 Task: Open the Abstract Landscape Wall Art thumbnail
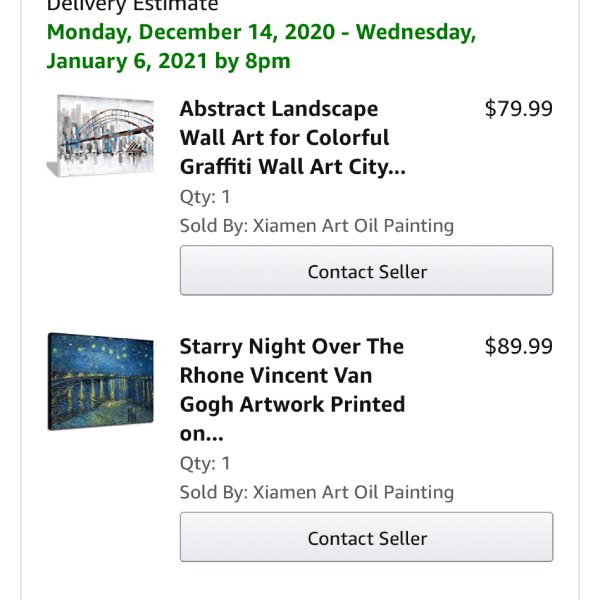pyautogui.click(x=100, y=135)
